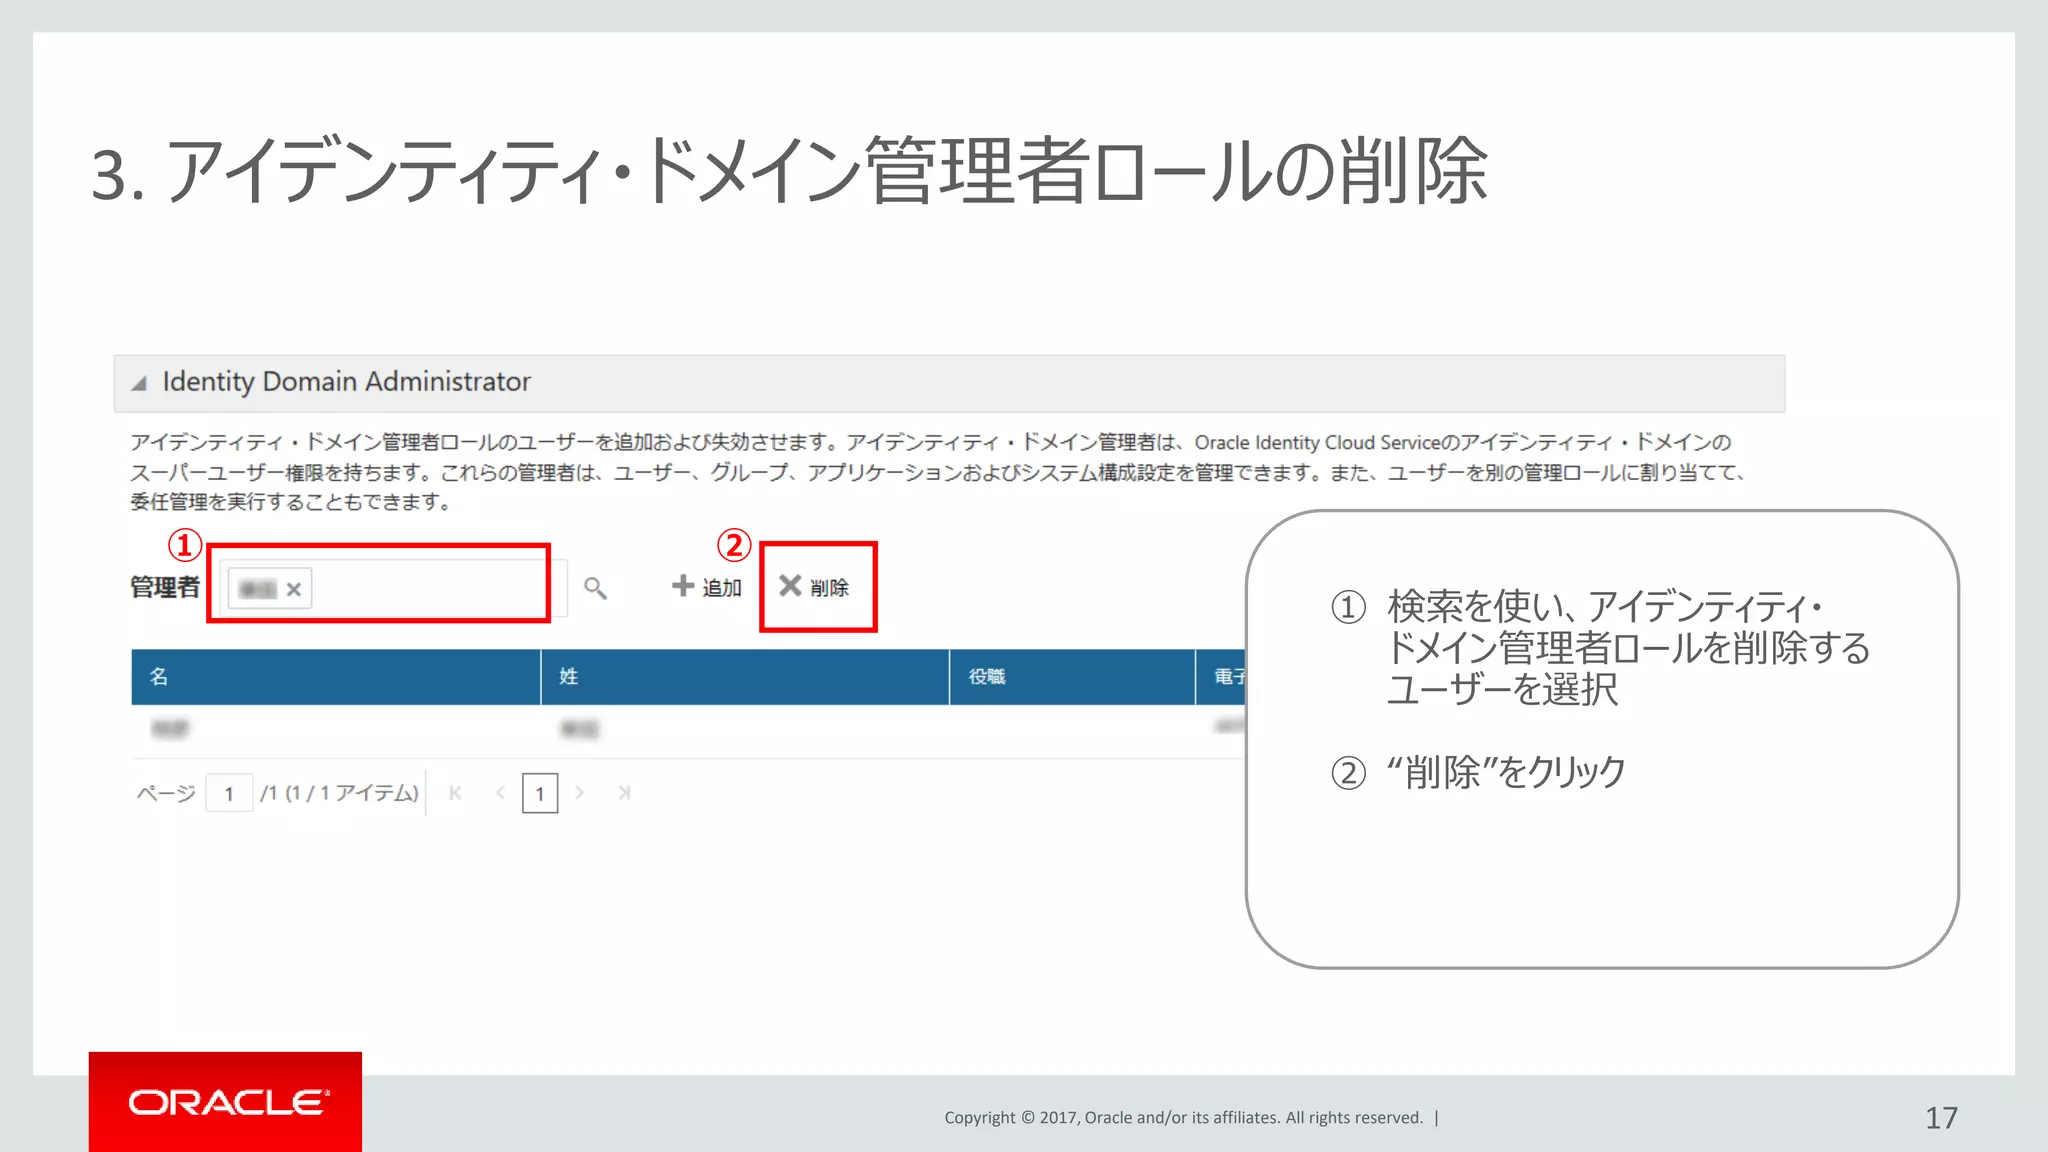Remove the selected user tag with X

(x=293, y=589)
